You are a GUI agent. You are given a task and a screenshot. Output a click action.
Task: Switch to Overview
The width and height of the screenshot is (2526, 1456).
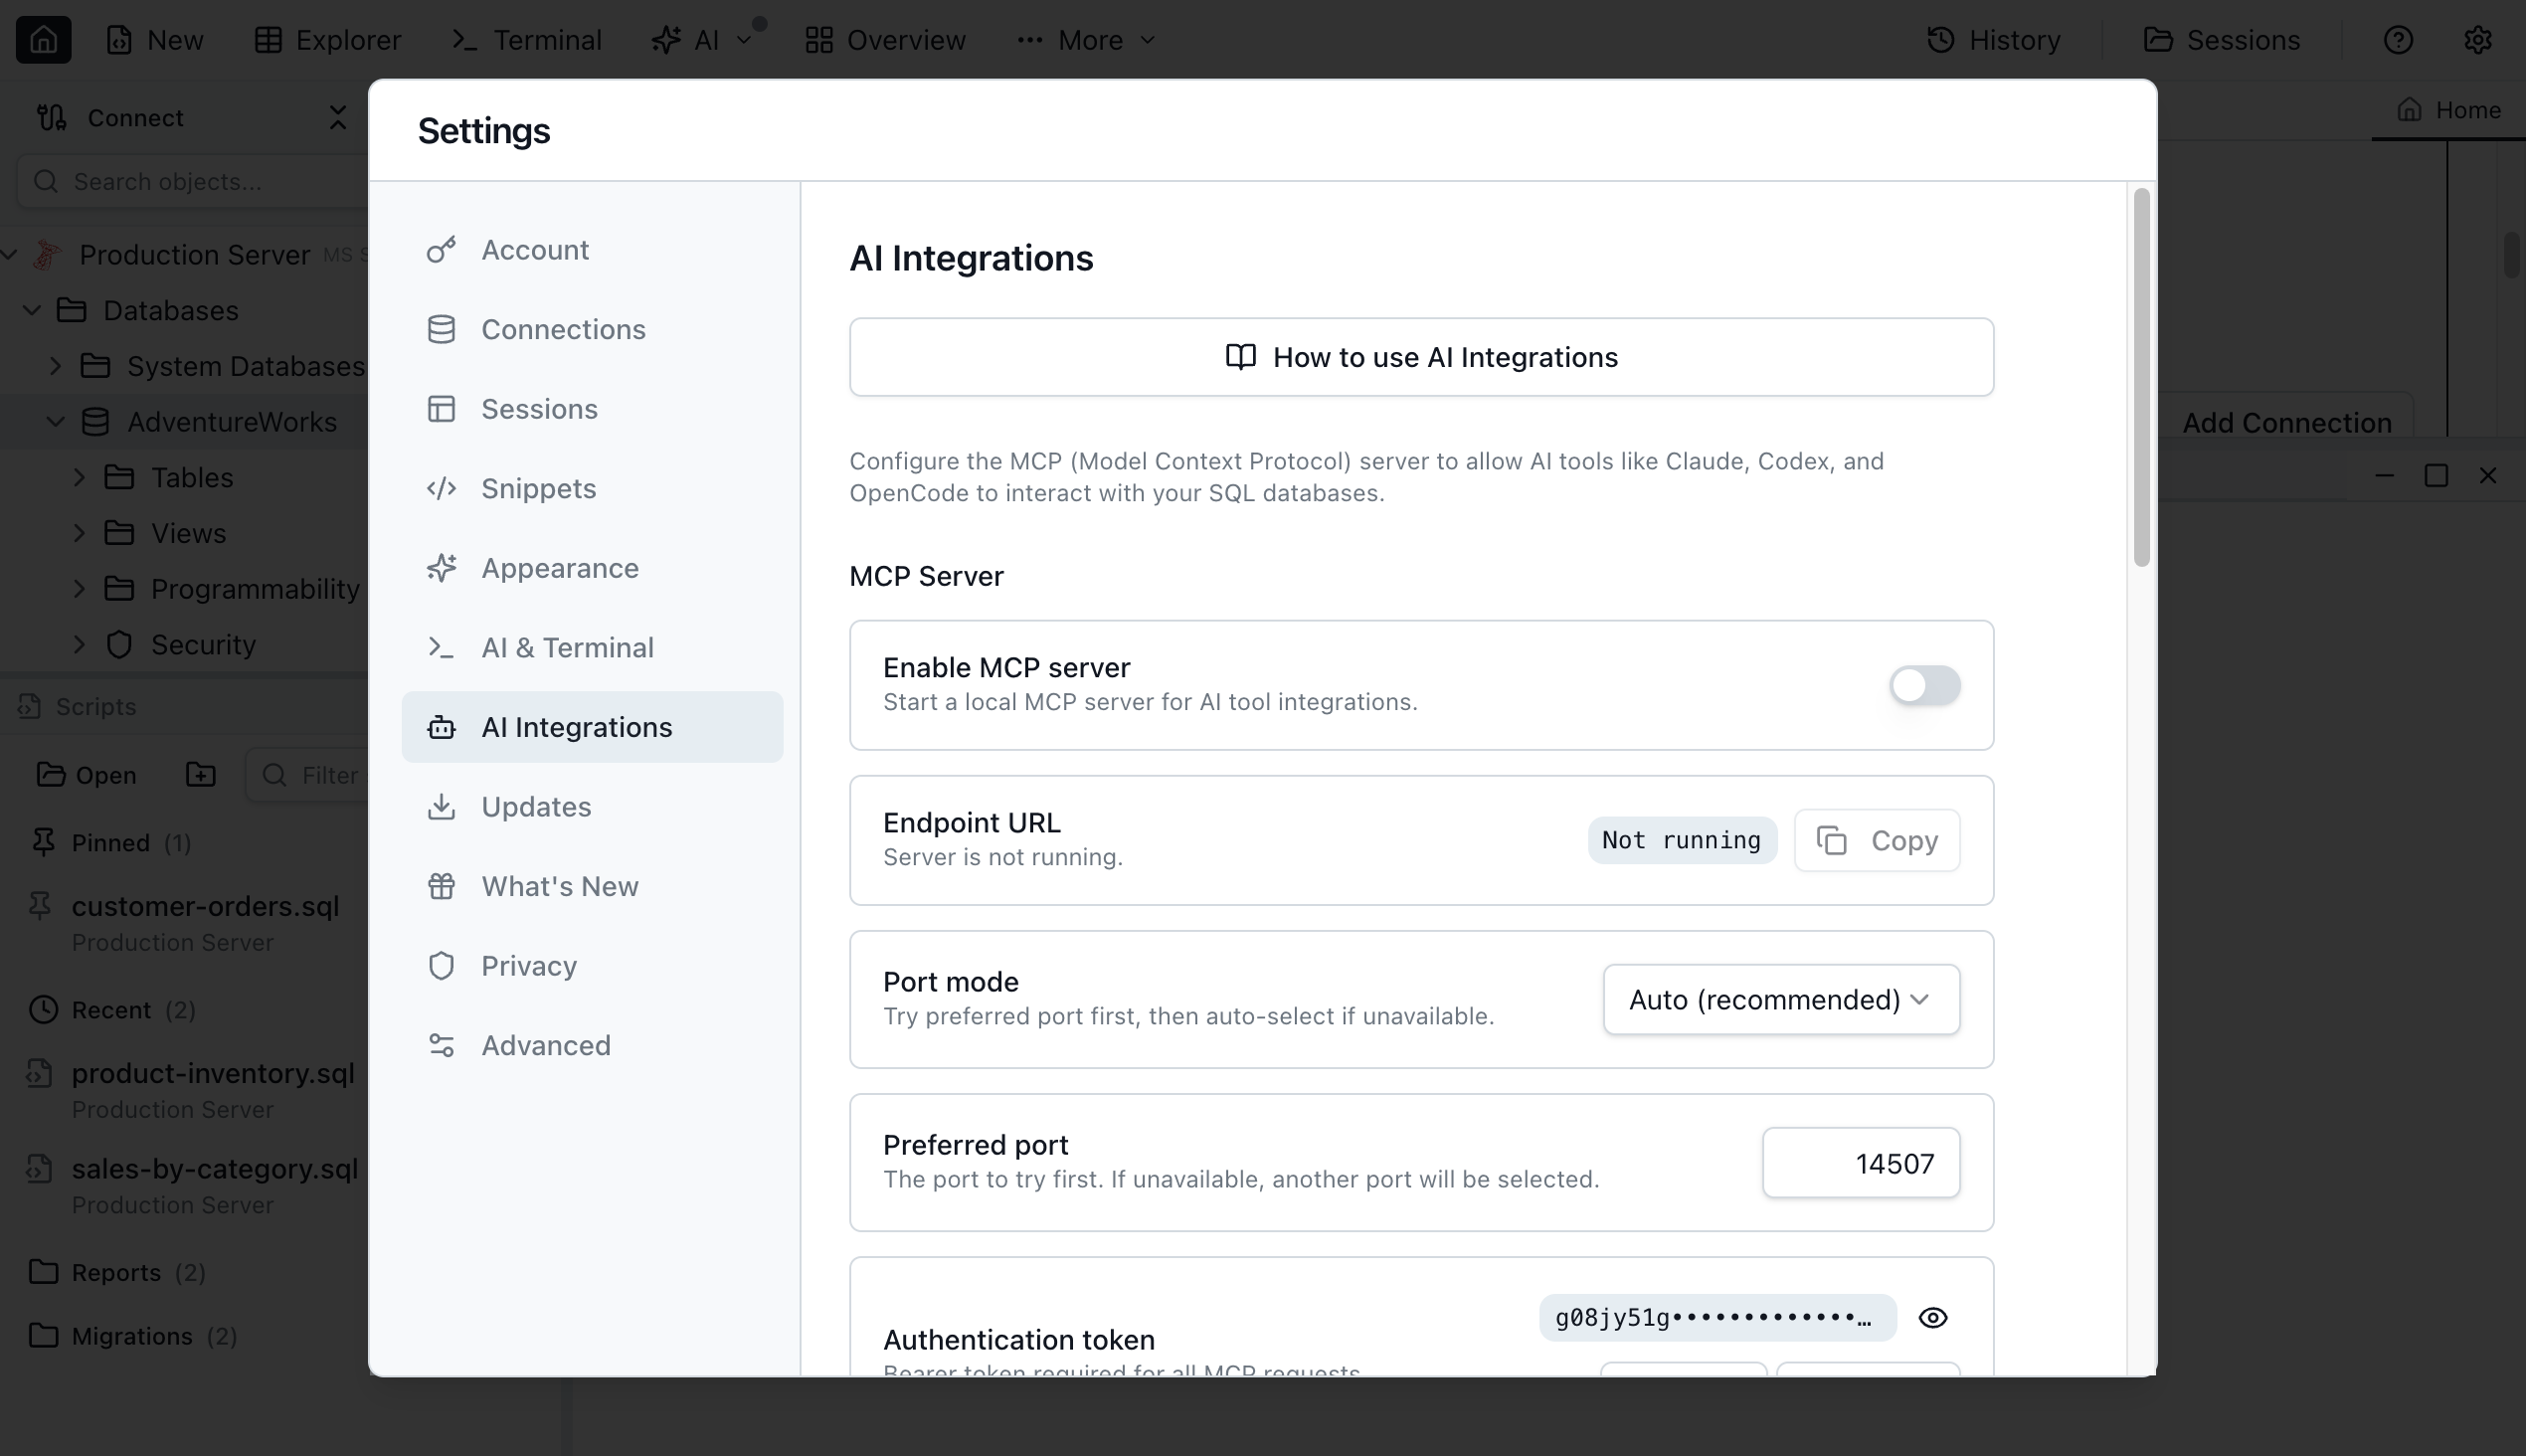tap(886, 40)
